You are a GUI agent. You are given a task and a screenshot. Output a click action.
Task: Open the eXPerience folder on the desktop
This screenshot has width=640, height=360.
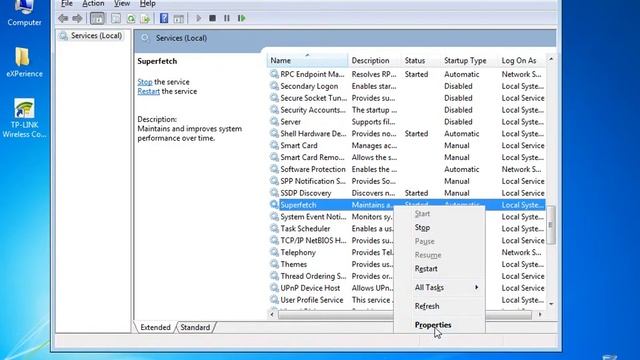[x=24, y=62]
